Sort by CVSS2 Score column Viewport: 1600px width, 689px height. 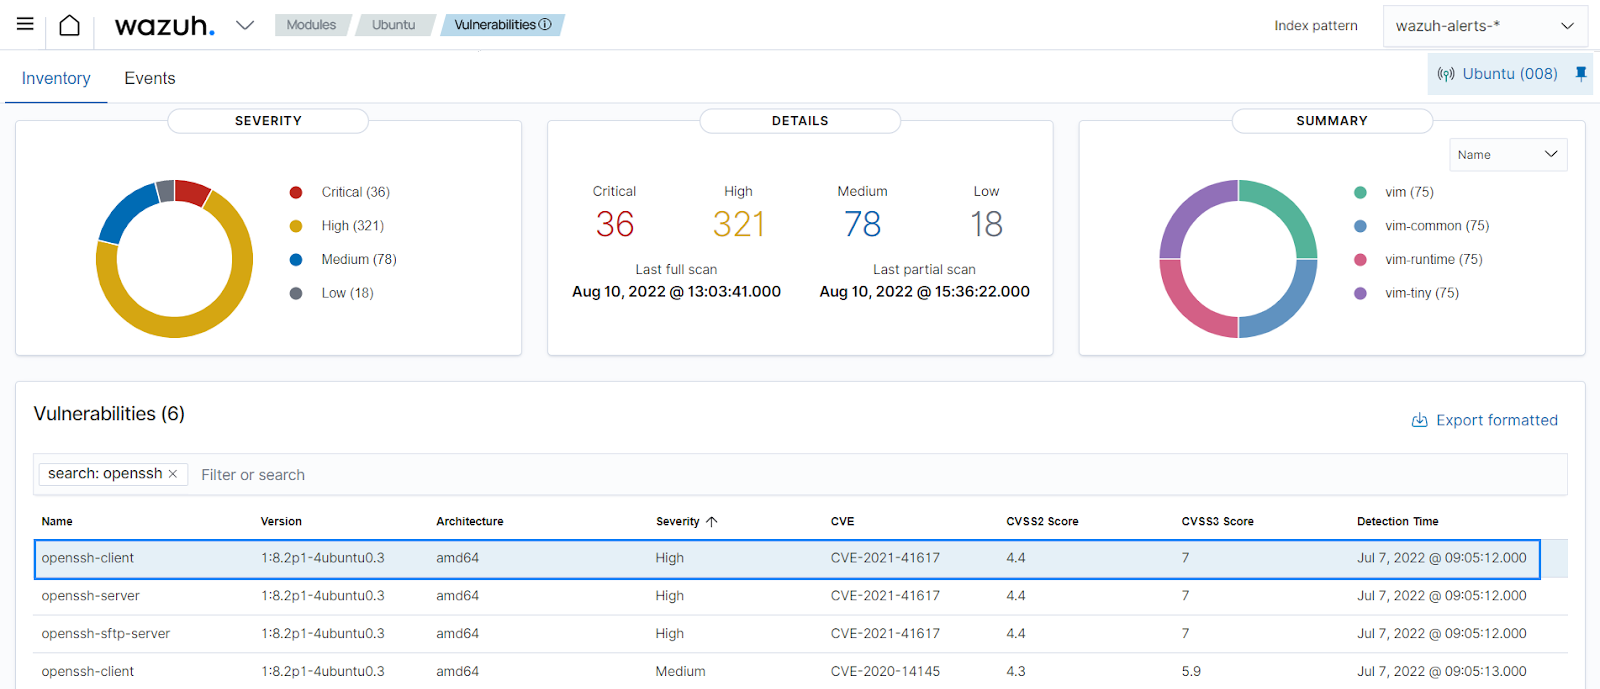1042,521
